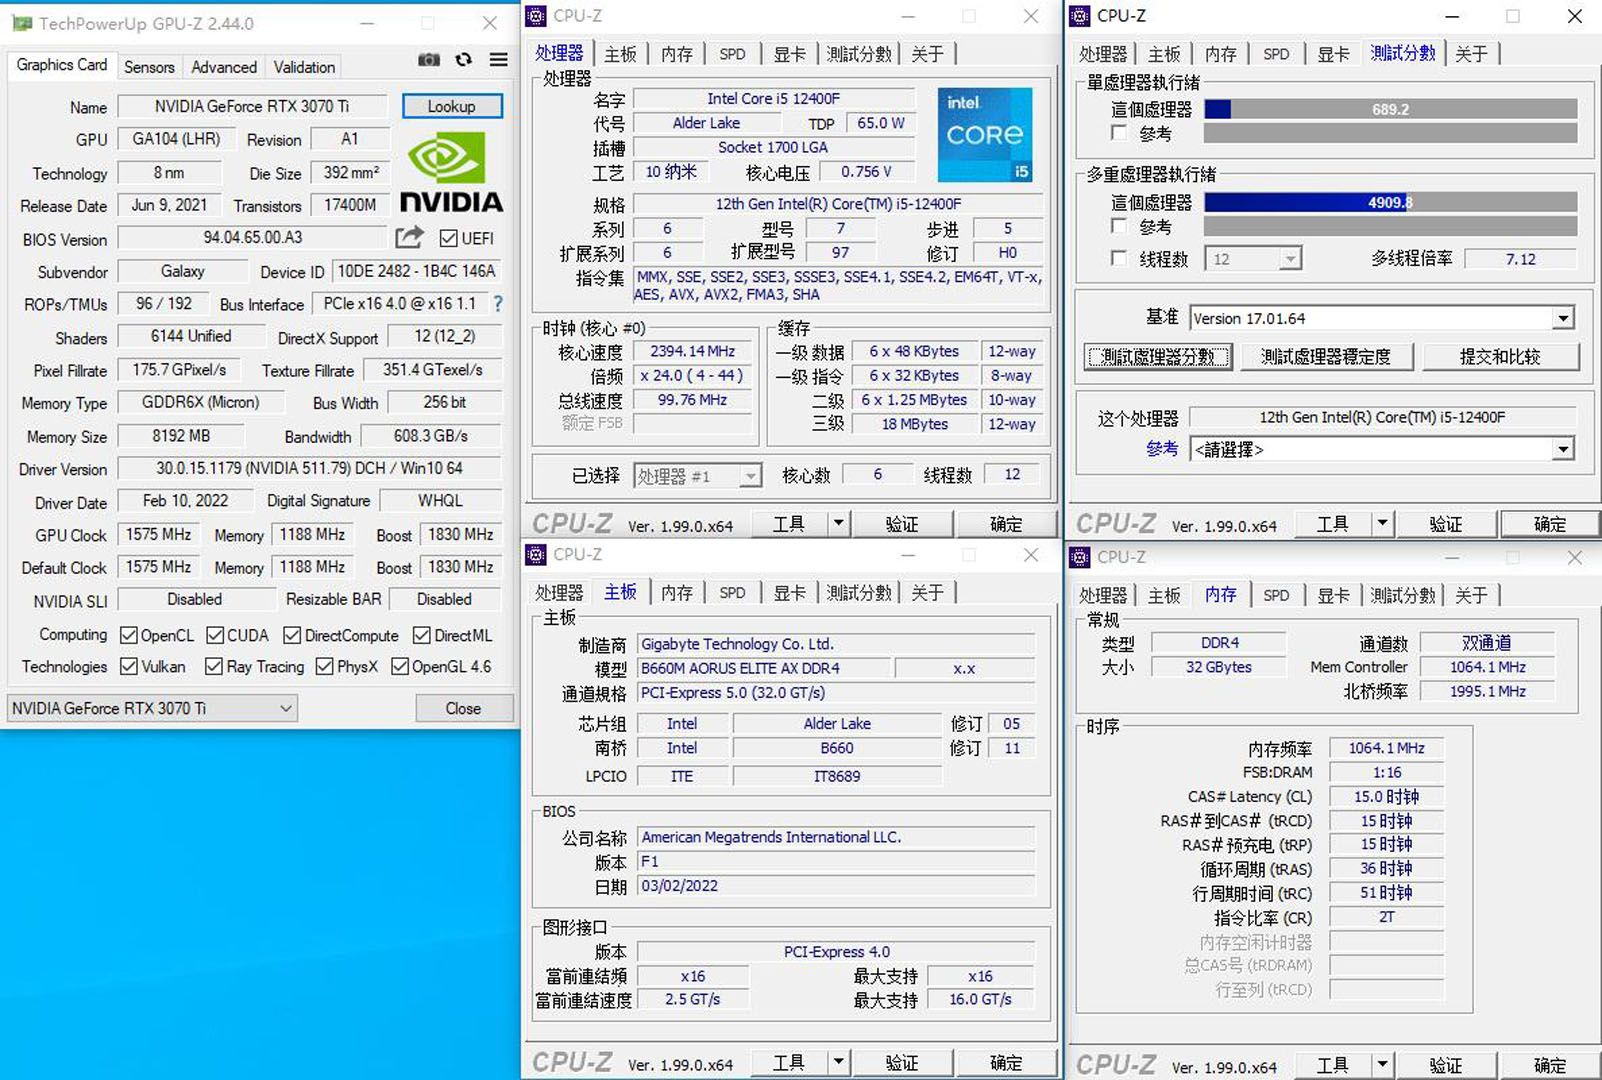The image size is (1602, 1080).
Task: Open the SPD tab in CPU-Z
Action: pos(733,54)
